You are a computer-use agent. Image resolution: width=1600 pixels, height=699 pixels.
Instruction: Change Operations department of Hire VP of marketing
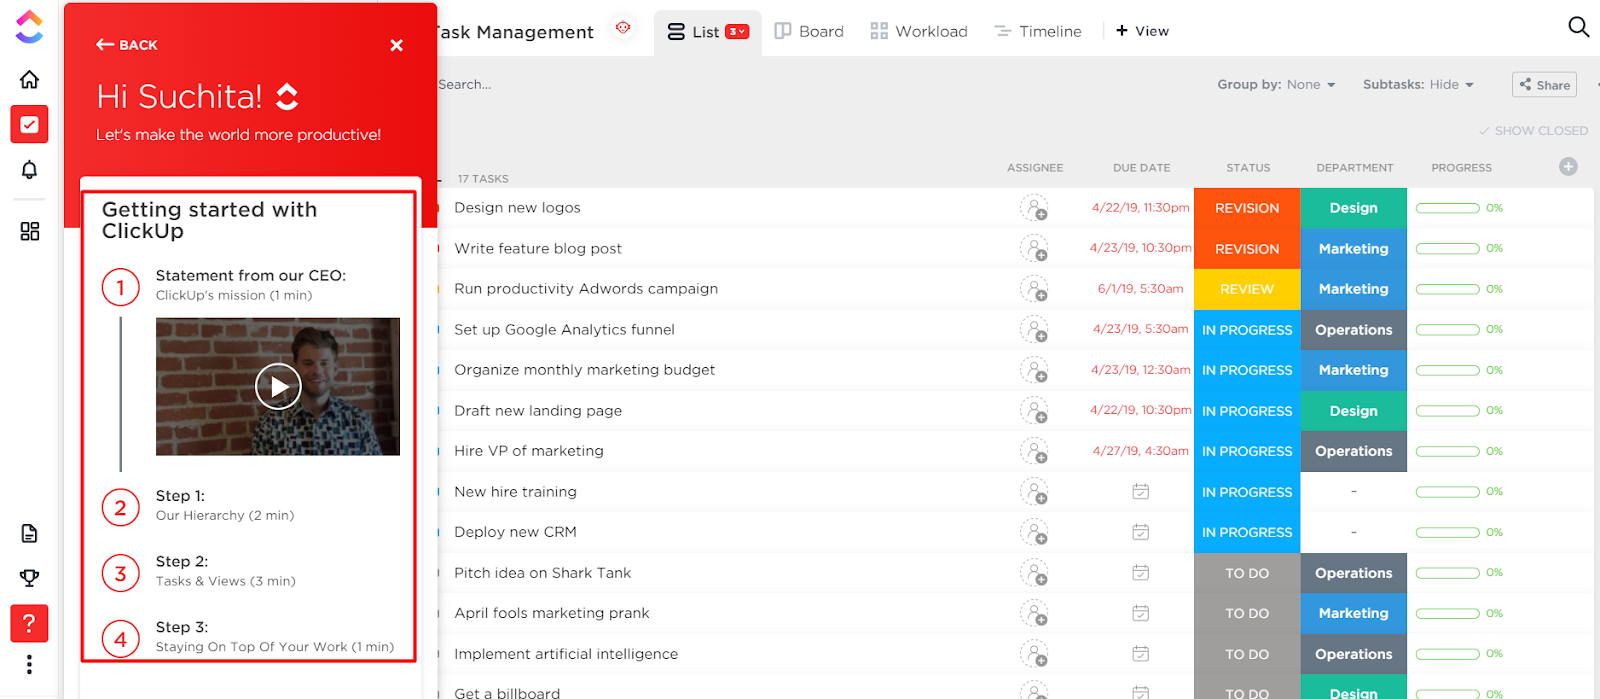(1354, 451)
